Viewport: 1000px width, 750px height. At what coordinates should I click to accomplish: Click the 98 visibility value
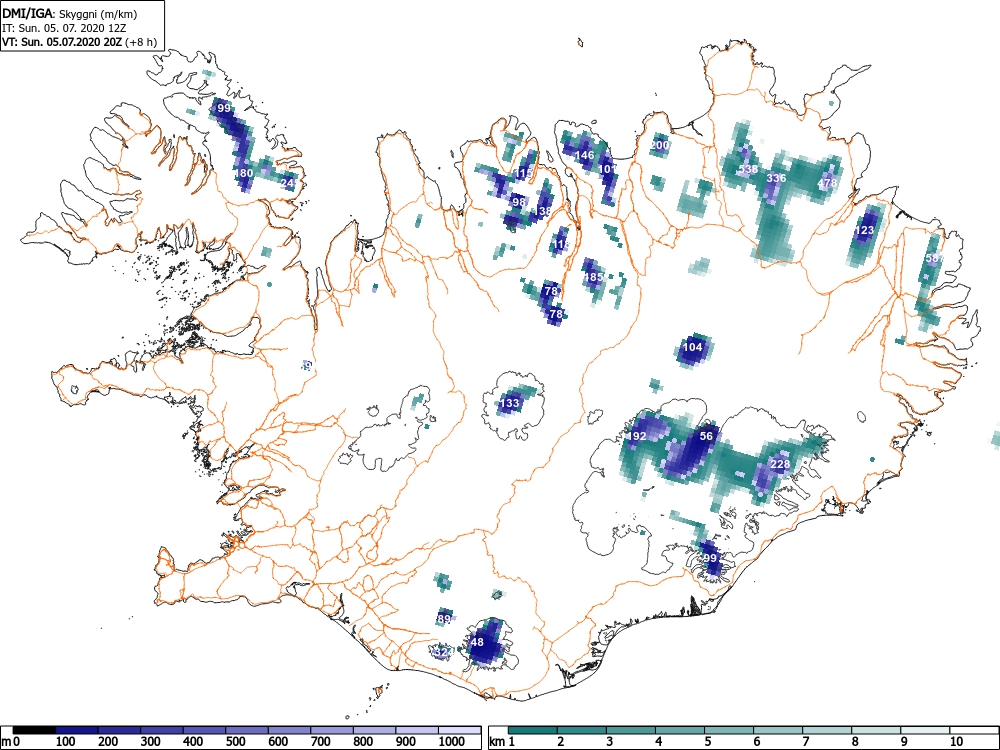519,202
